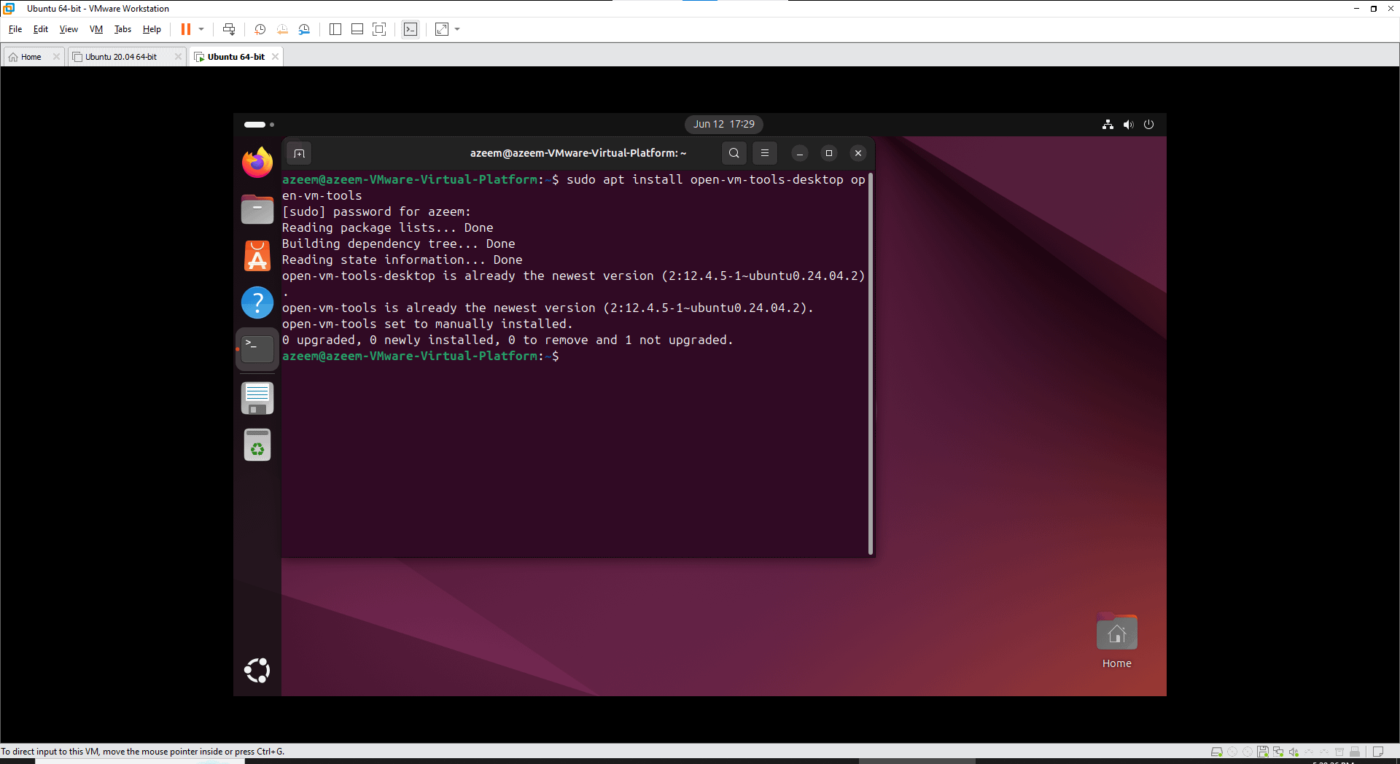Click the network adapter status bar icon
Screen dimensions: 1400x764
click(1278, 751)
